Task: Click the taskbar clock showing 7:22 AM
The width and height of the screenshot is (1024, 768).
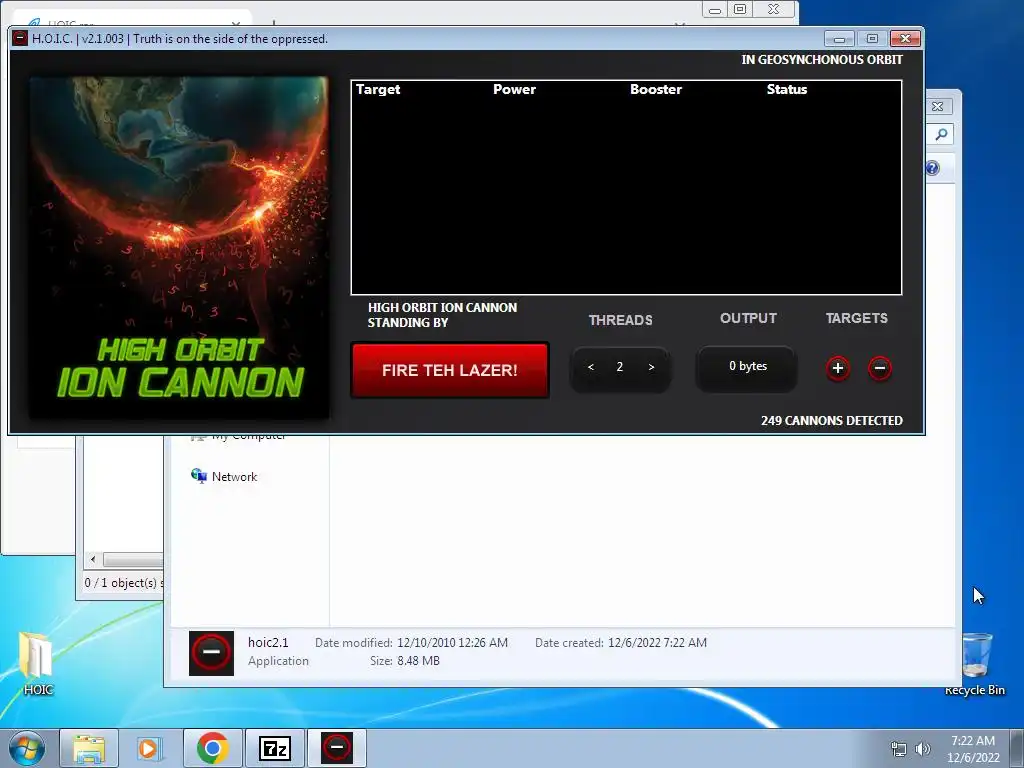Action: pos(973,749)
